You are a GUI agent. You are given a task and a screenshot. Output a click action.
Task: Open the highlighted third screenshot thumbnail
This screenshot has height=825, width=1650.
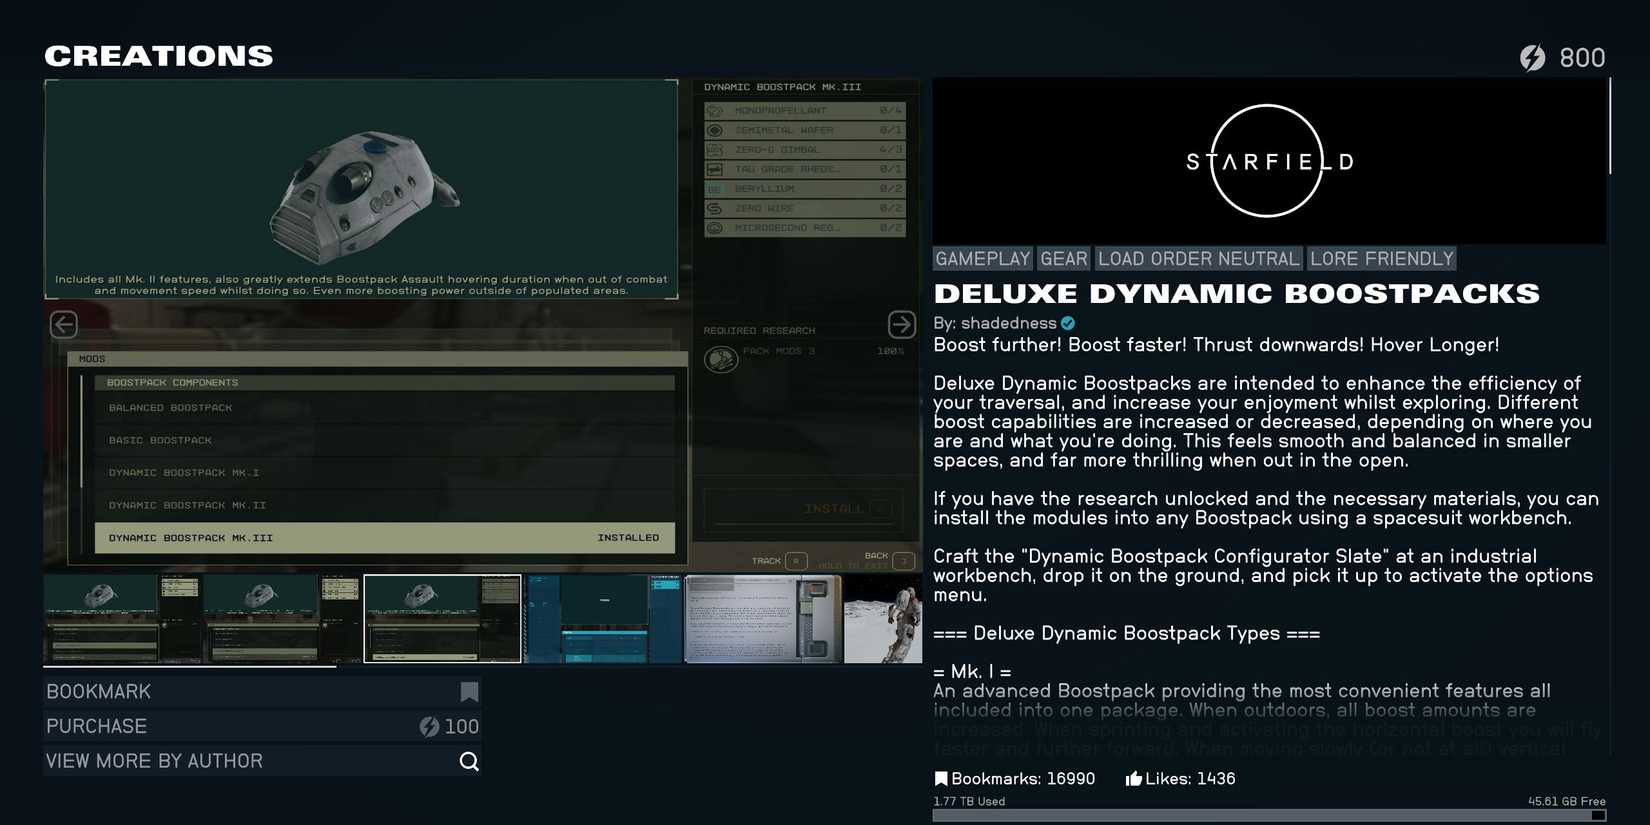[442, 618]
